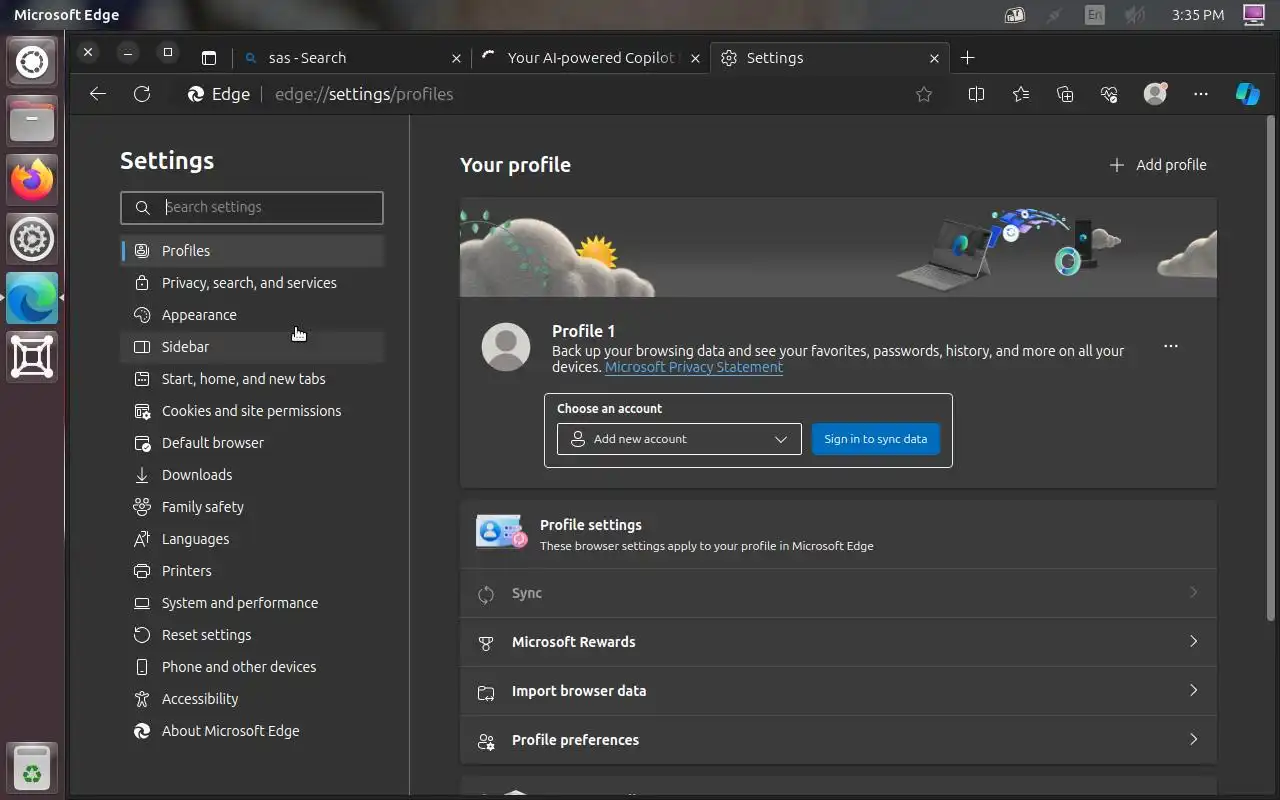Switch to sas - Search tab
Screen dimensions: 1280x800
(351, 58)
